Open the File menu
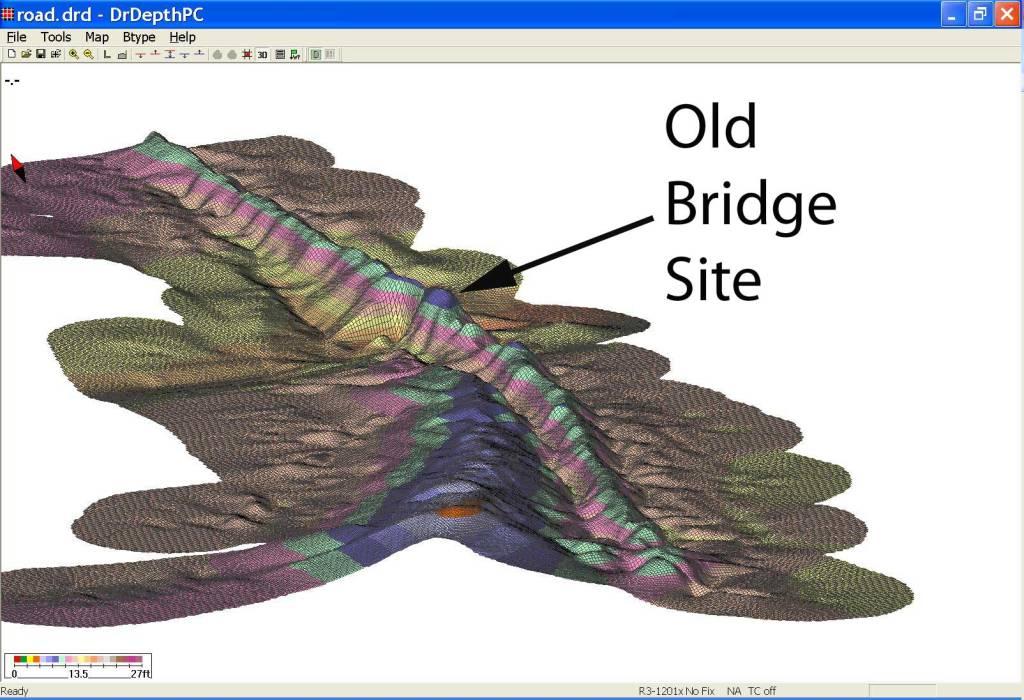 coord(16,37)
